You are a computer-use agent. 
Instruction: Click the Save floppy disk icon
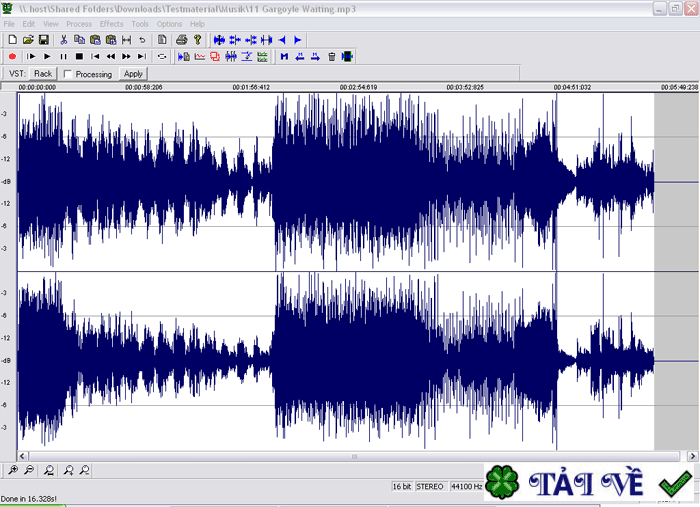[43, 39]
